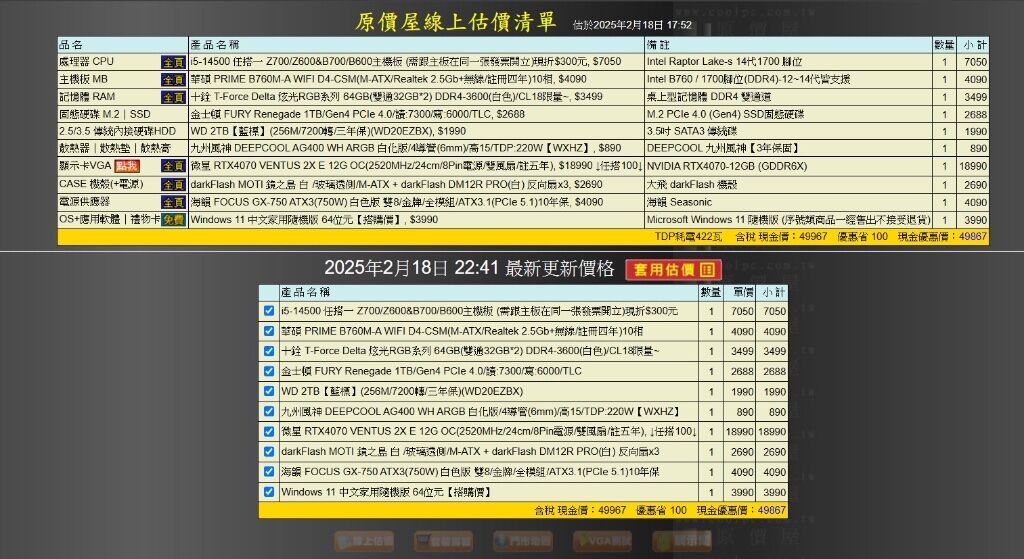Uncheck the 十銓 T-Force Delta checkbox

268,351
